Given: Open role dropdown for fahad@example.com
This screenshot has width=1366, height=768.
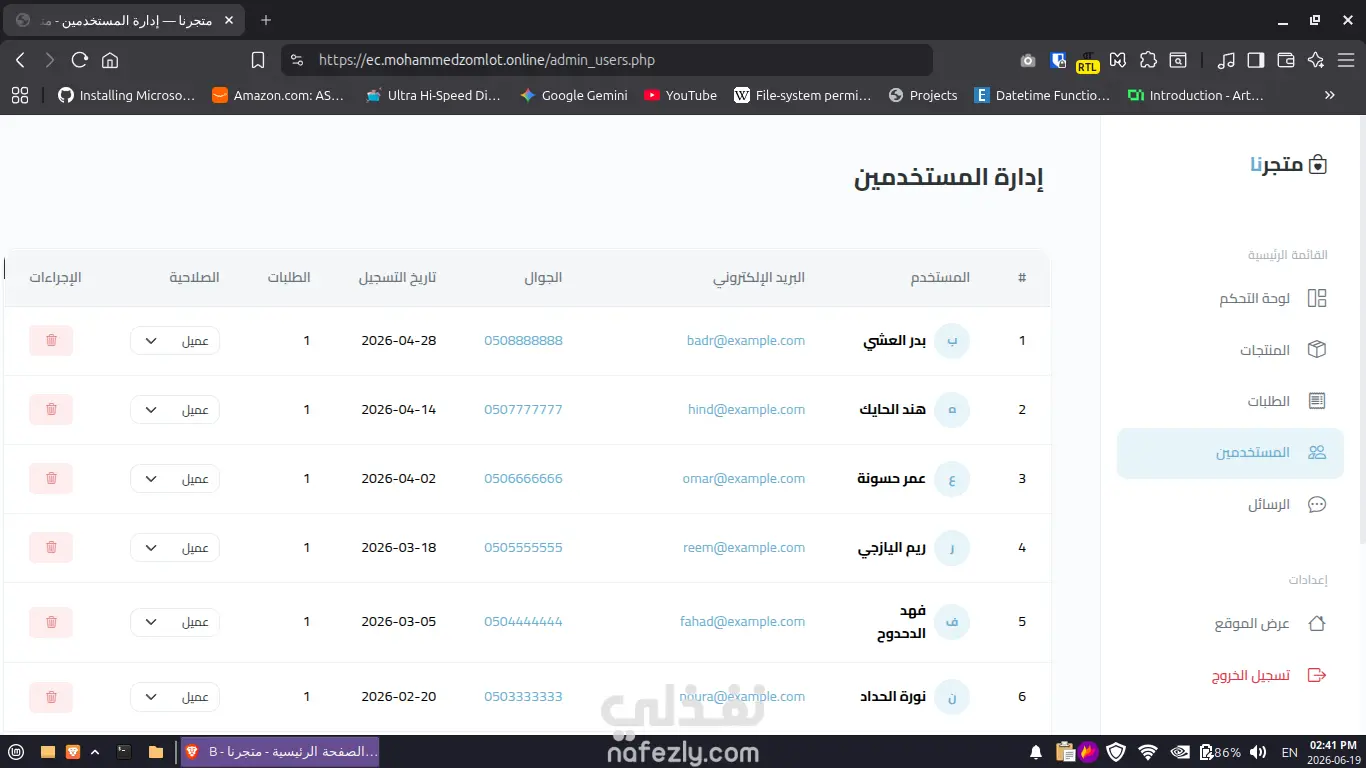Looking at the screenshot, I should click(x=175, y=622).
